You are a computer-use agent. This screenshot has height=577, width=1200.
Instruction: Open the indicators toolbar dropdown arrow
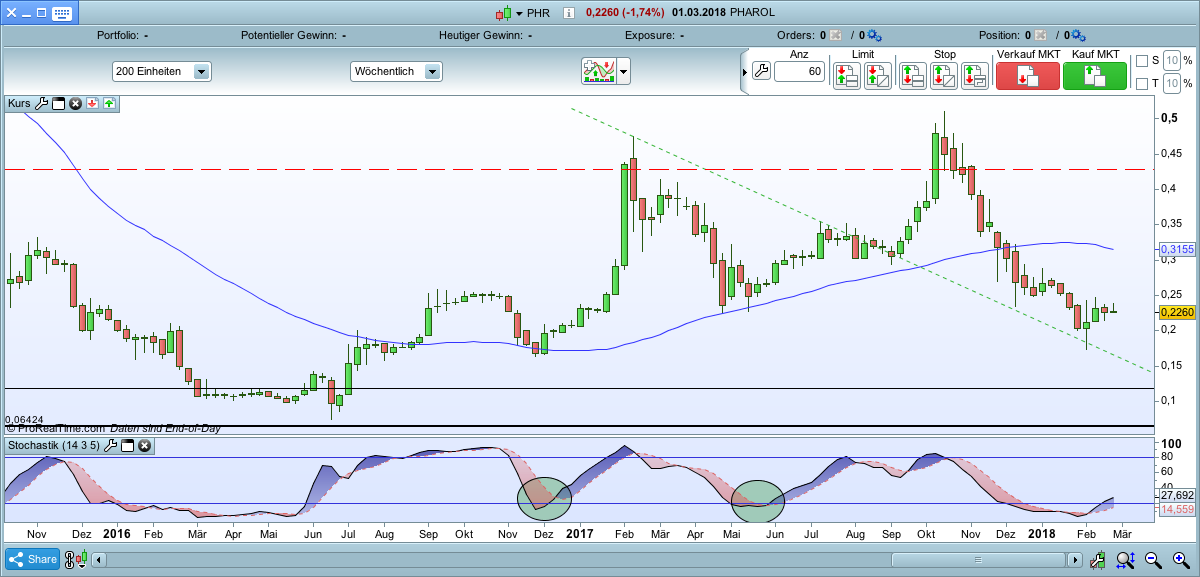[x=624, y=71]
